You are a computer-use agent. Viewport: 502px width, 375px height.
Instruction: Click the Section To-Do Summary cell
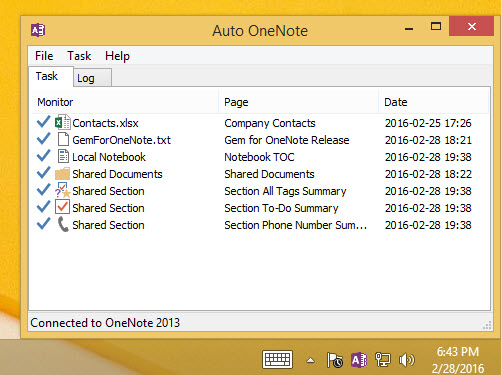(x=281, y=208)
